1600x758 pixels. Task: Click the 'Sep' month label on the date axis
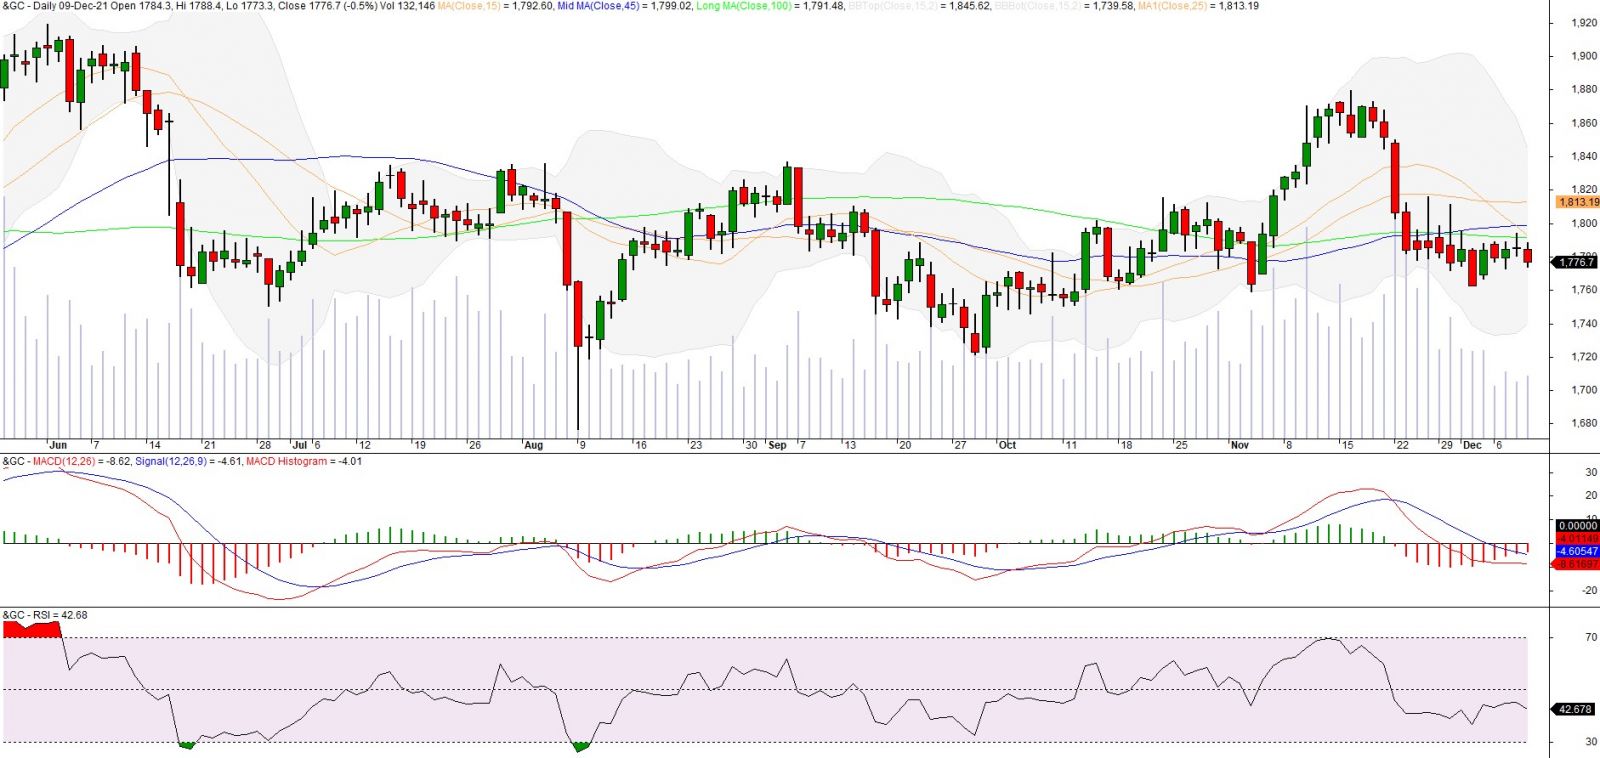coord(777,445)
